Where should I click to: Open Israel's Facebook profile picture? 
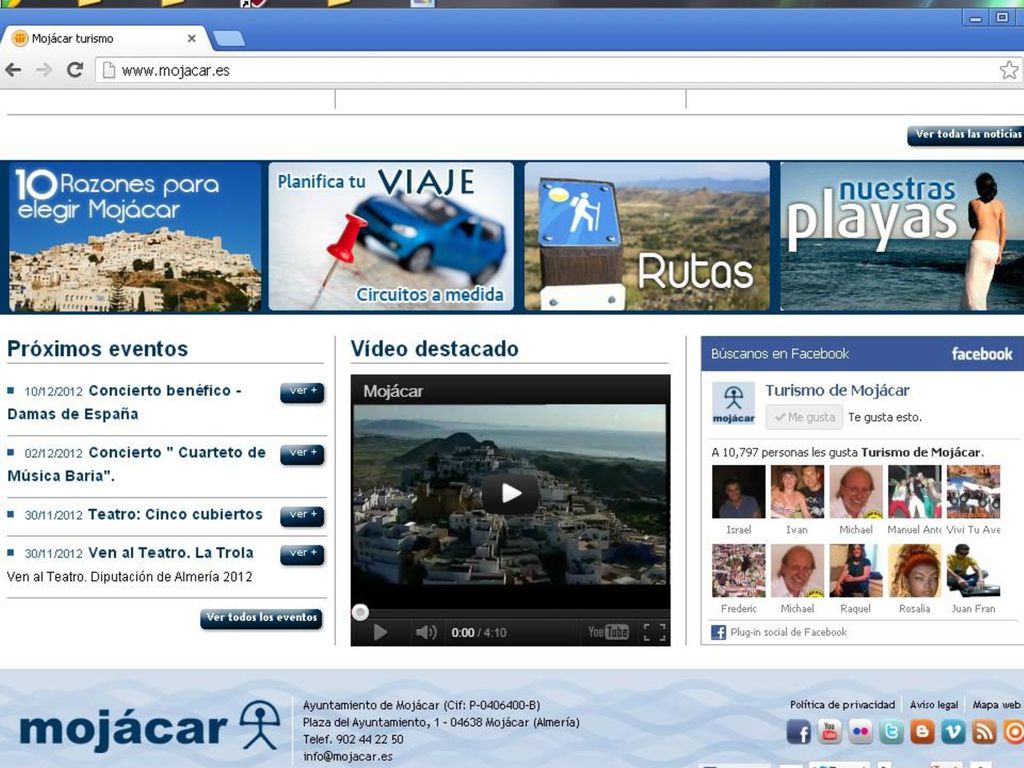point(739,492)
